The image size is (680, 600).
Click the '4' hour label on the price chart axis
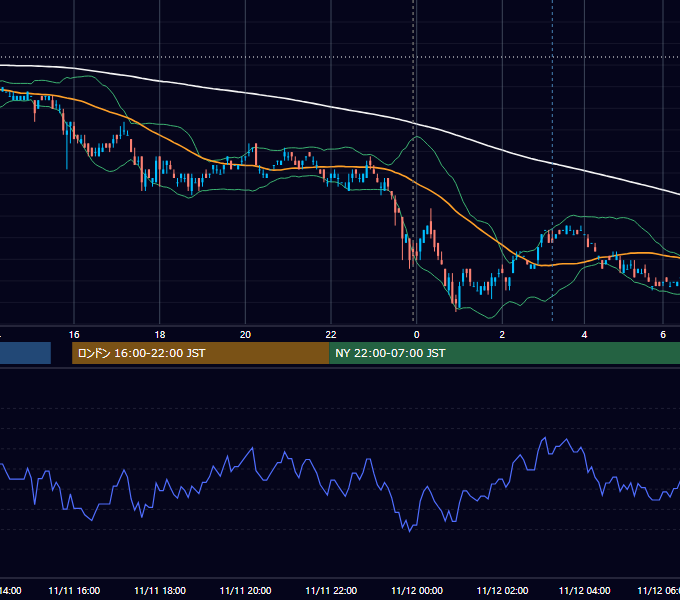pos(584,335)
